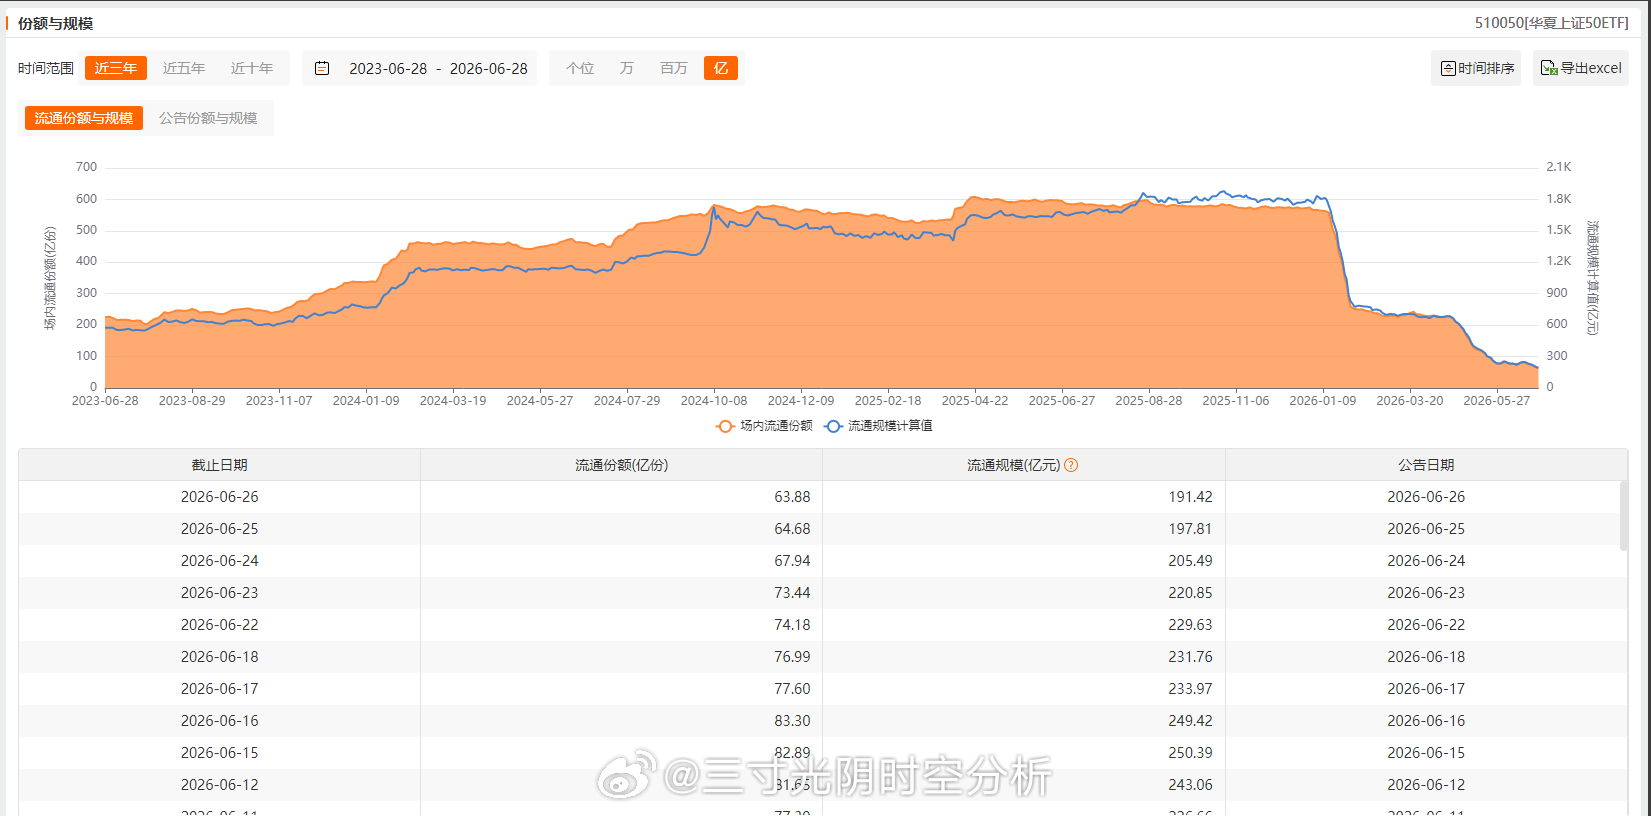Select the 近三年 time range
Screen dimensions: 1651x816
(x=116, y=68)
